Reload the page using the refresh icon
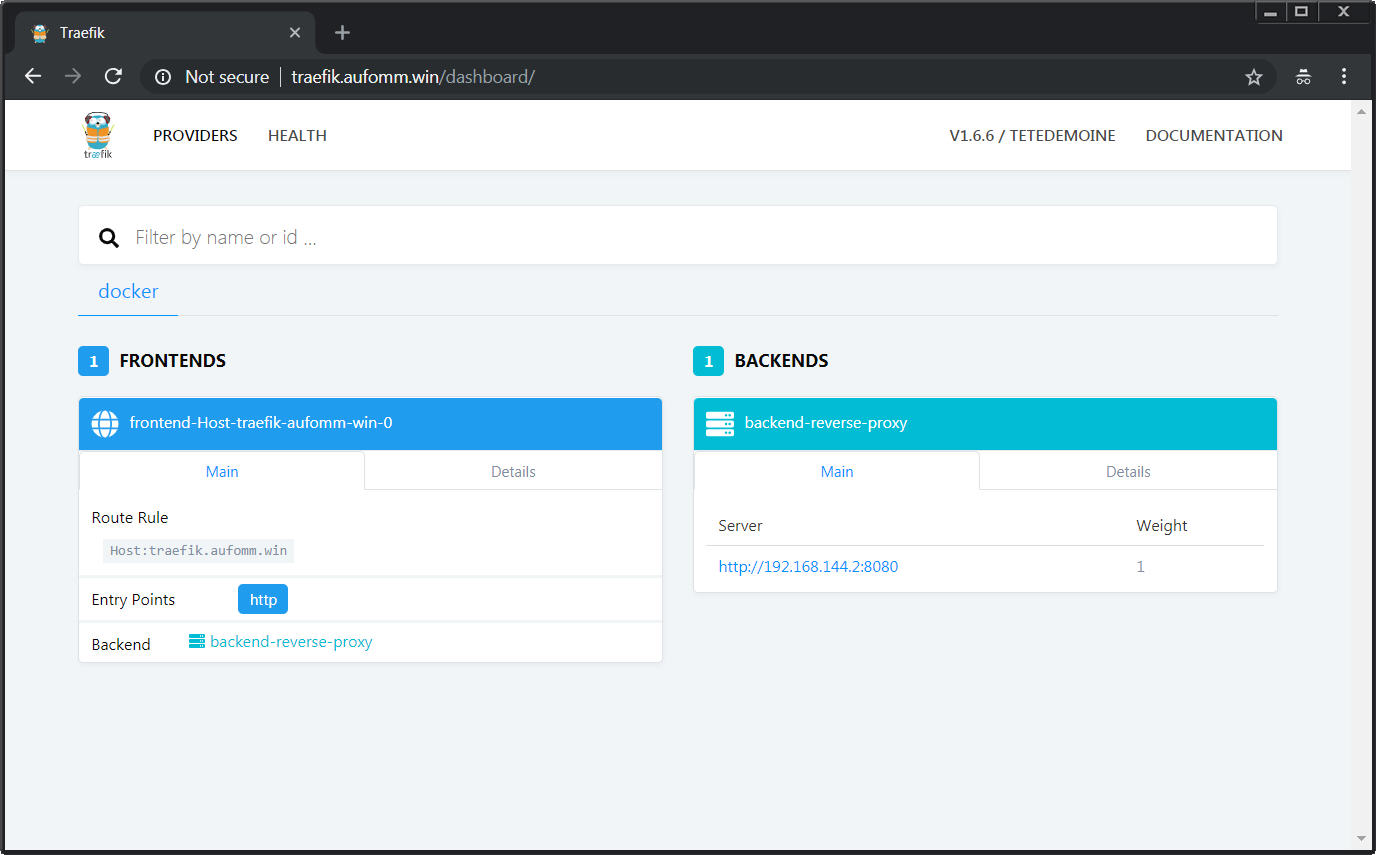 [x=114, y=77]
